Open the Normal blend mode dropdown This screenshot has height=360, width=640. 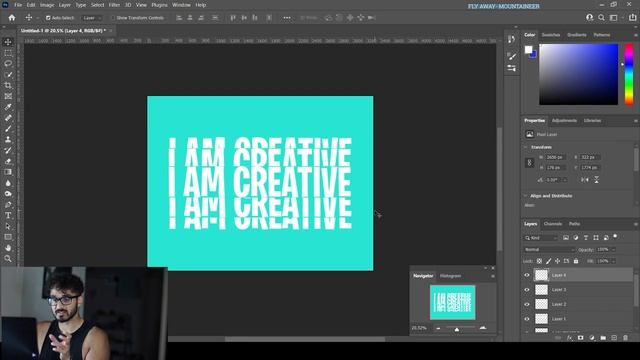point(549,249)
